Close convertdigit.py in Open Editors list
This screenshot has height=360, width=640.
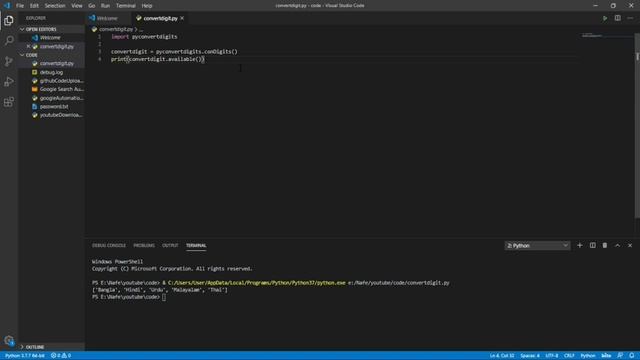[x=28, y=47]
